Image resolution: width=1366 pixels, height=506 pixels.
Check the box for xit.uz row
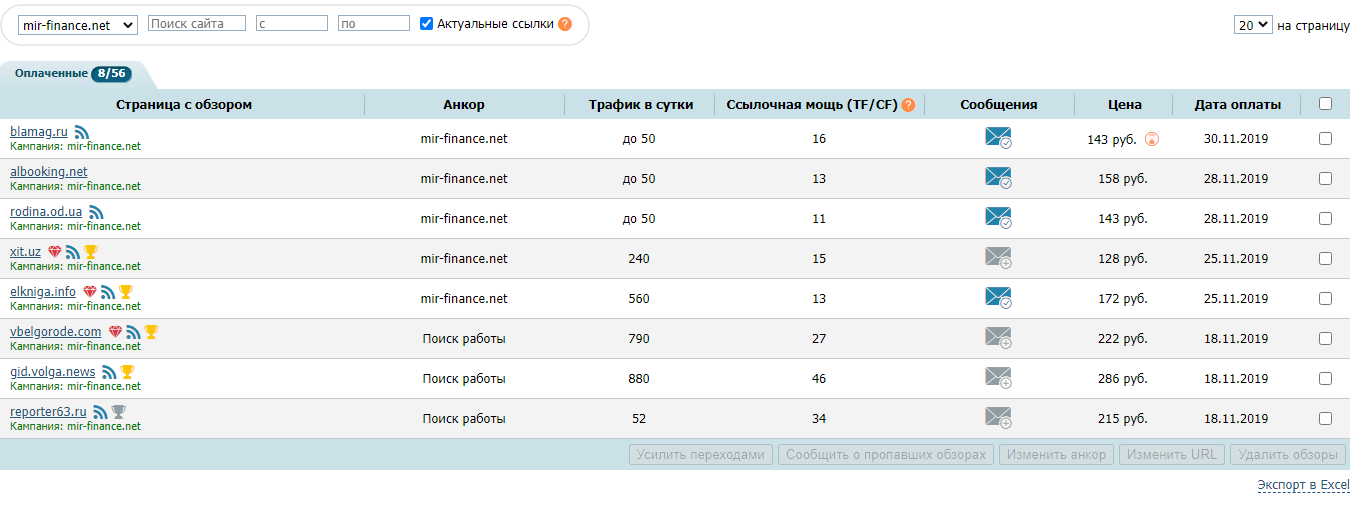point(1325,259)
